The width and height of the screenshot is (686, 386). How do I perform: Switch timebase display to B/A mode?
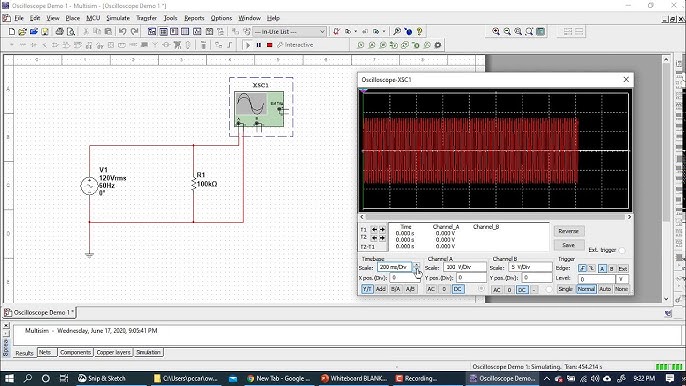coord(396,289)
